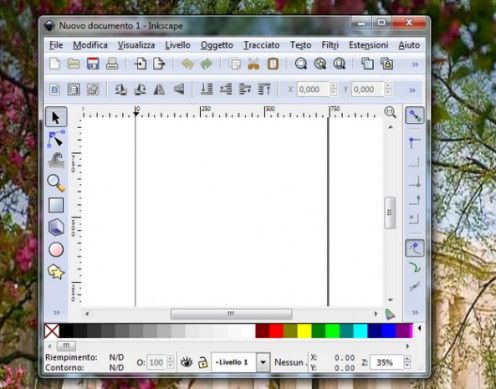Screen dimensions: 496x389
Task: Expand the toolbox overflow chevron
Action: [57, 312]
